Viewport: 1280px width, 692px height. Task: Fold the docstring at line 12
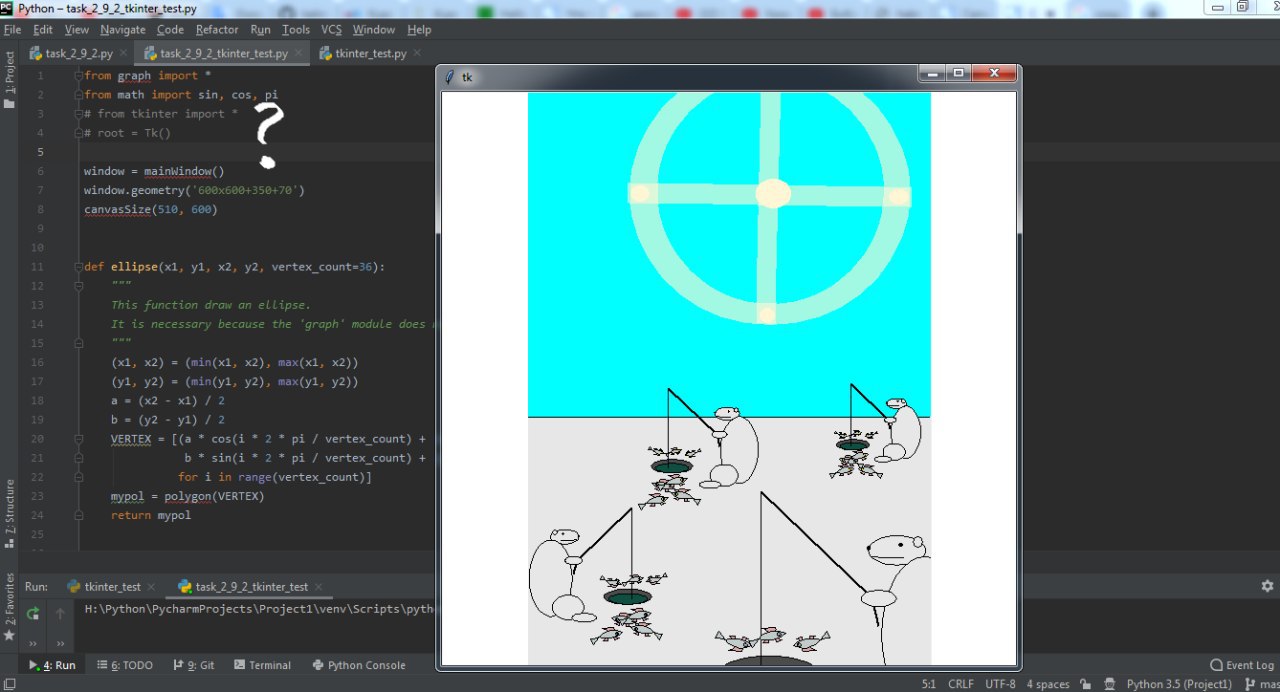pos(79,286)
